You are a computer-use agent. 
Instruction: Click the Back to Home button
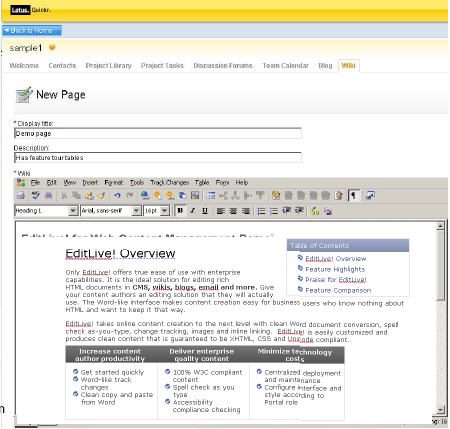[x=32, y=31]
